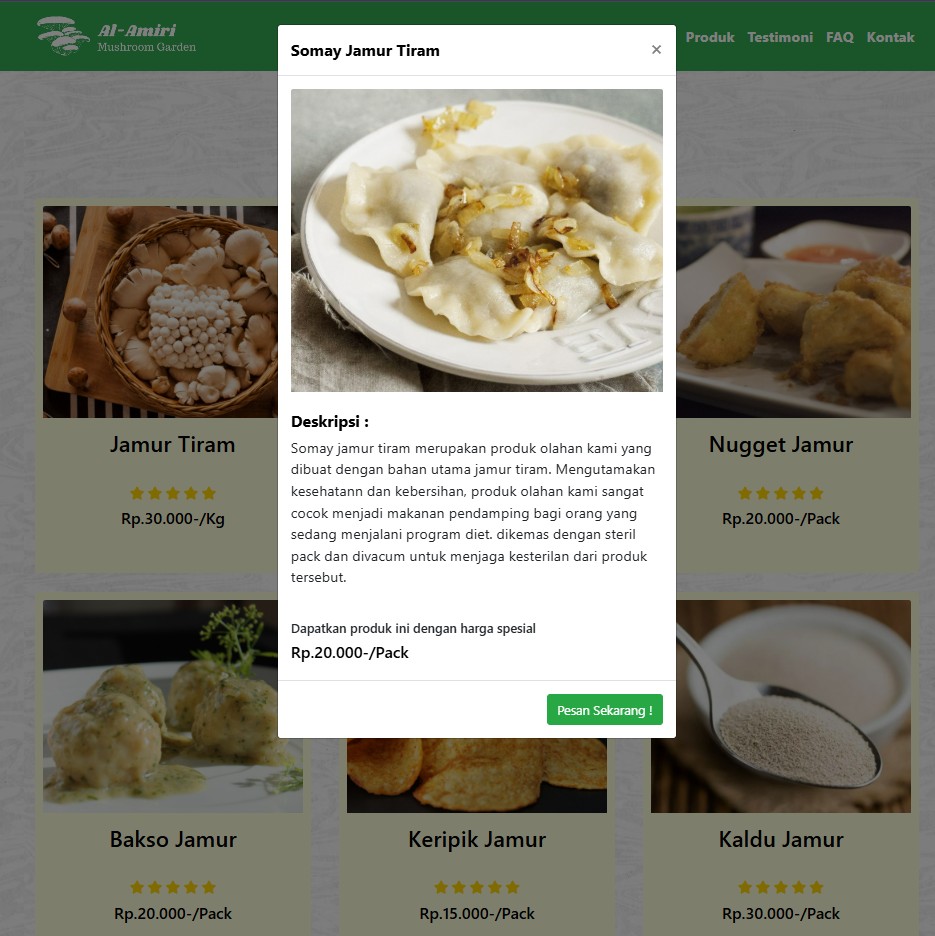This screenshot has width=935, height=936.
Task: Click the Keripik Jamur chips image
Action: 476,775
